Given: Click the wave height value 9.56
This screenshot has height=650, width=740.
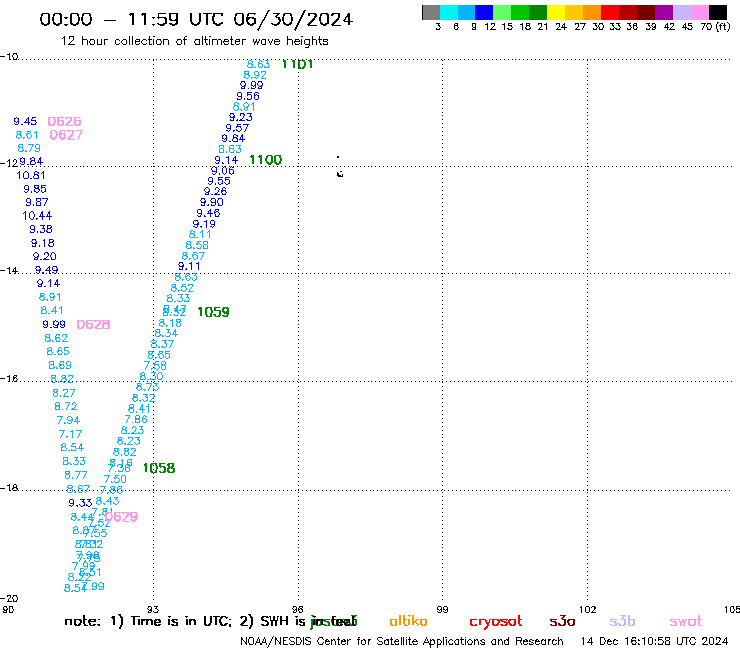Looking at the screenshot, I should tap(248, 96).
